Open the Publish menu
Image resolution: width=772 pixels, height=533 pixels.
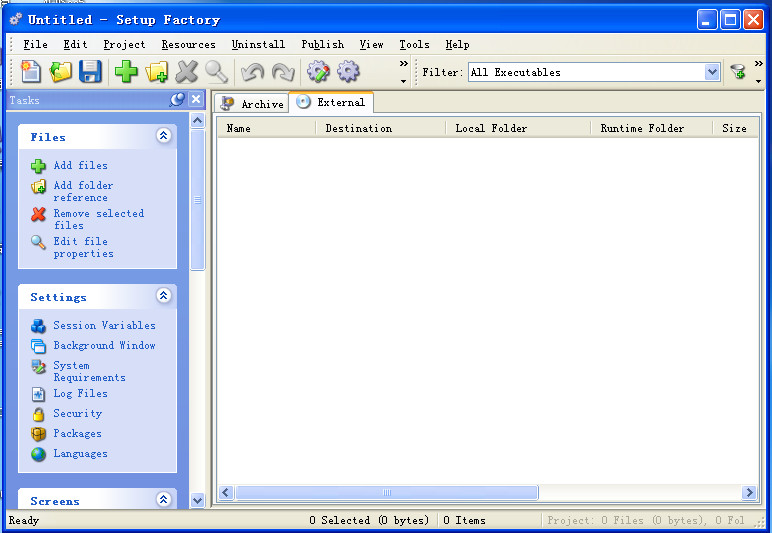[x=322, y=44]
